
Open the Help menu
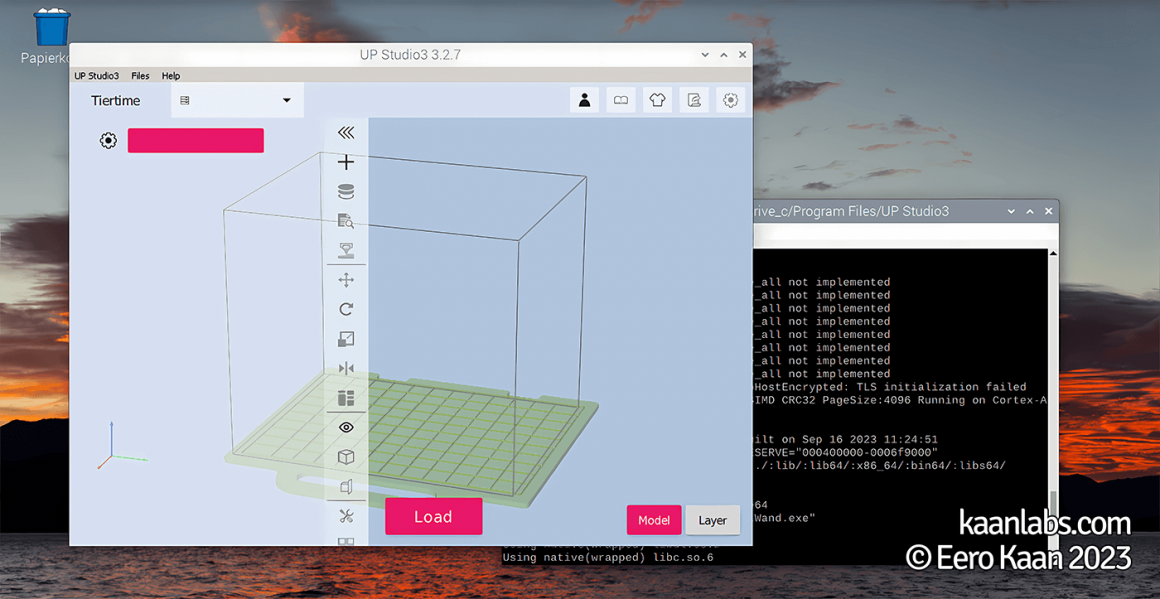(x=171, y=76)
